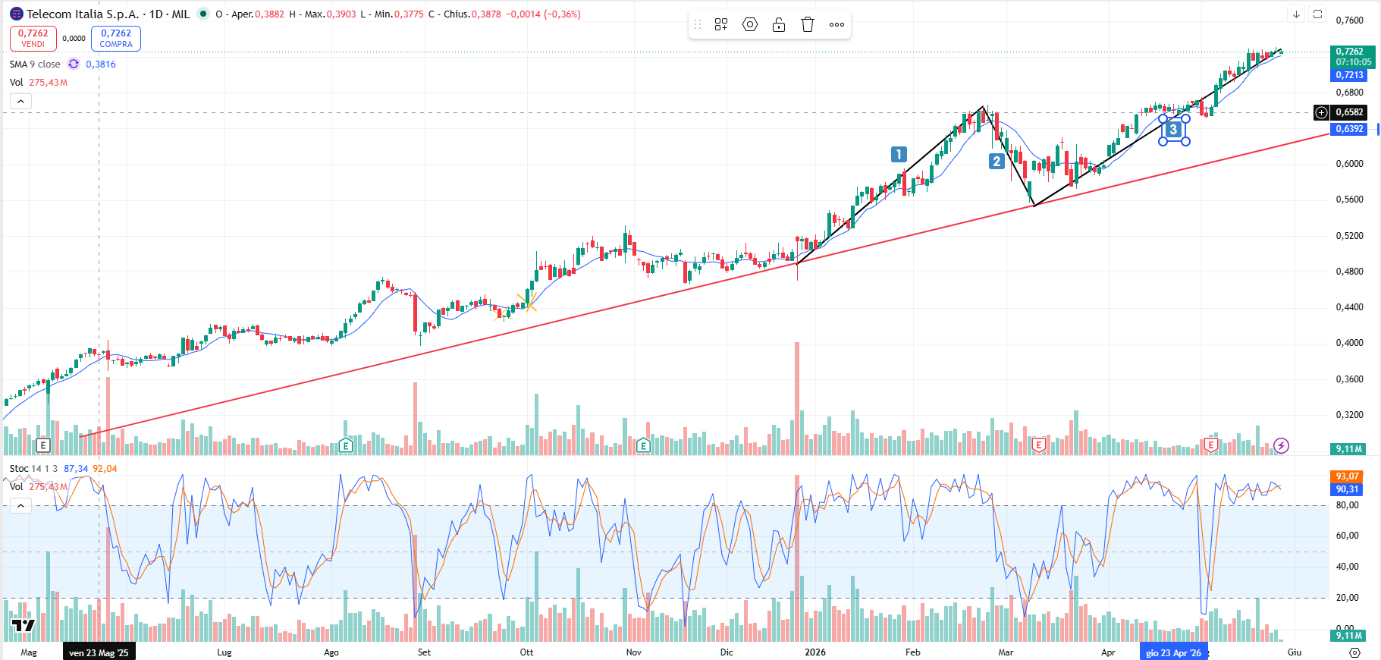The width and height of the screenshot is (1381, 660).
Task: Grab the floating toolbar drag handle
Action: pos(698,25)
